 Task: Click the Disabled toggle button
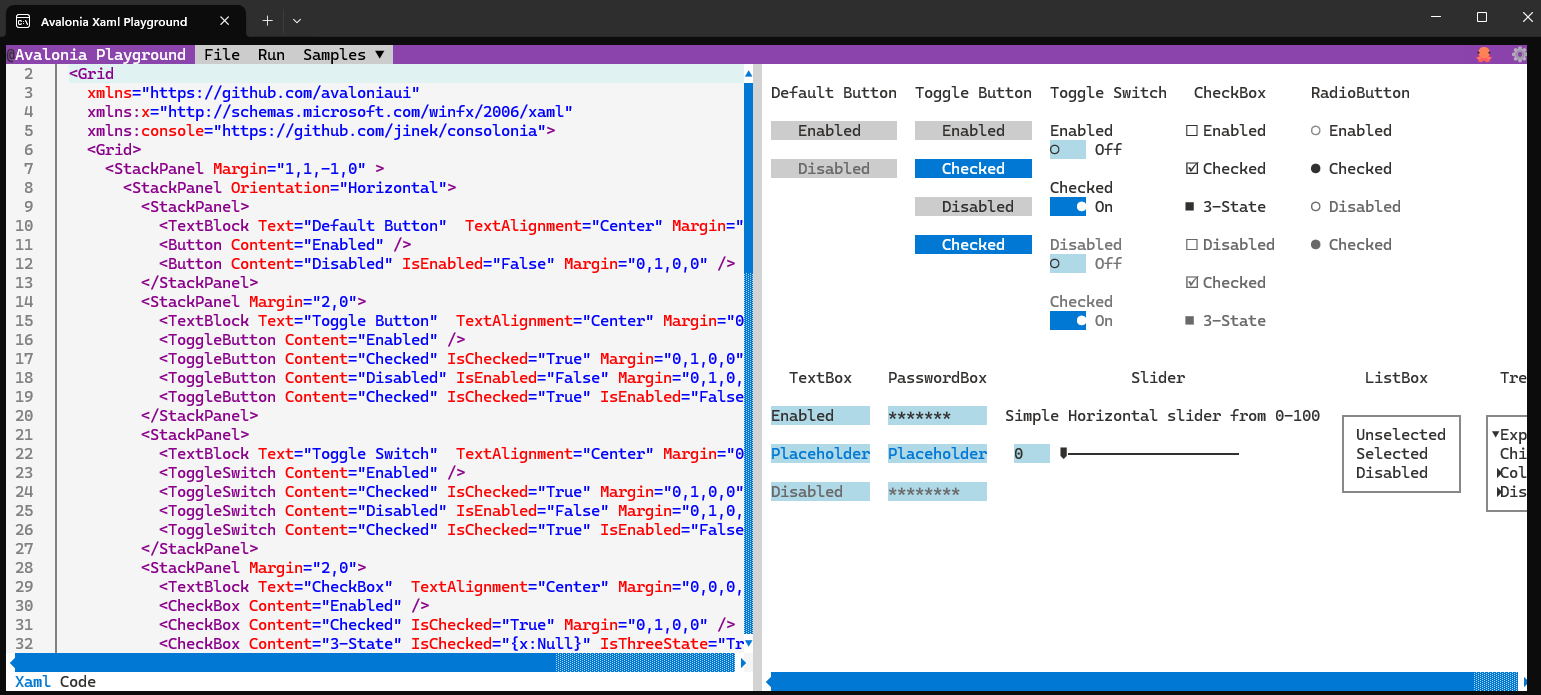pyautogui.click(x=973, y=207)
